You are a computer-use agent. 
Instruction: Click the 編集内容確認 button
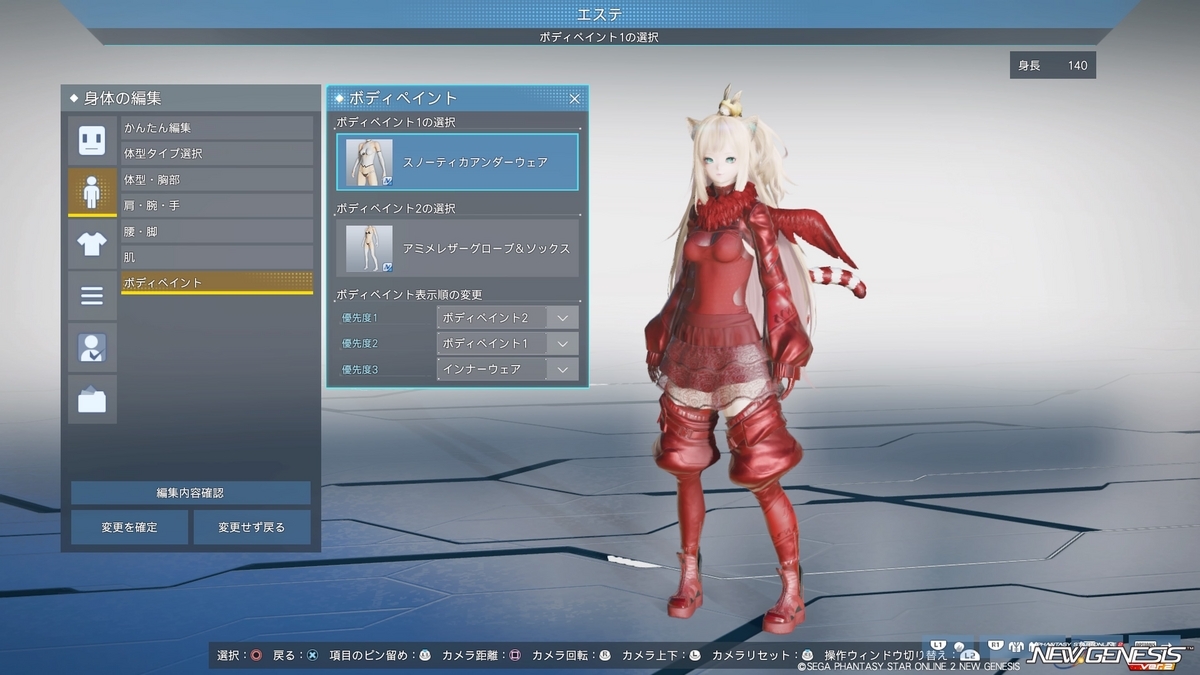pyautogui.click(x=190, y=493)
